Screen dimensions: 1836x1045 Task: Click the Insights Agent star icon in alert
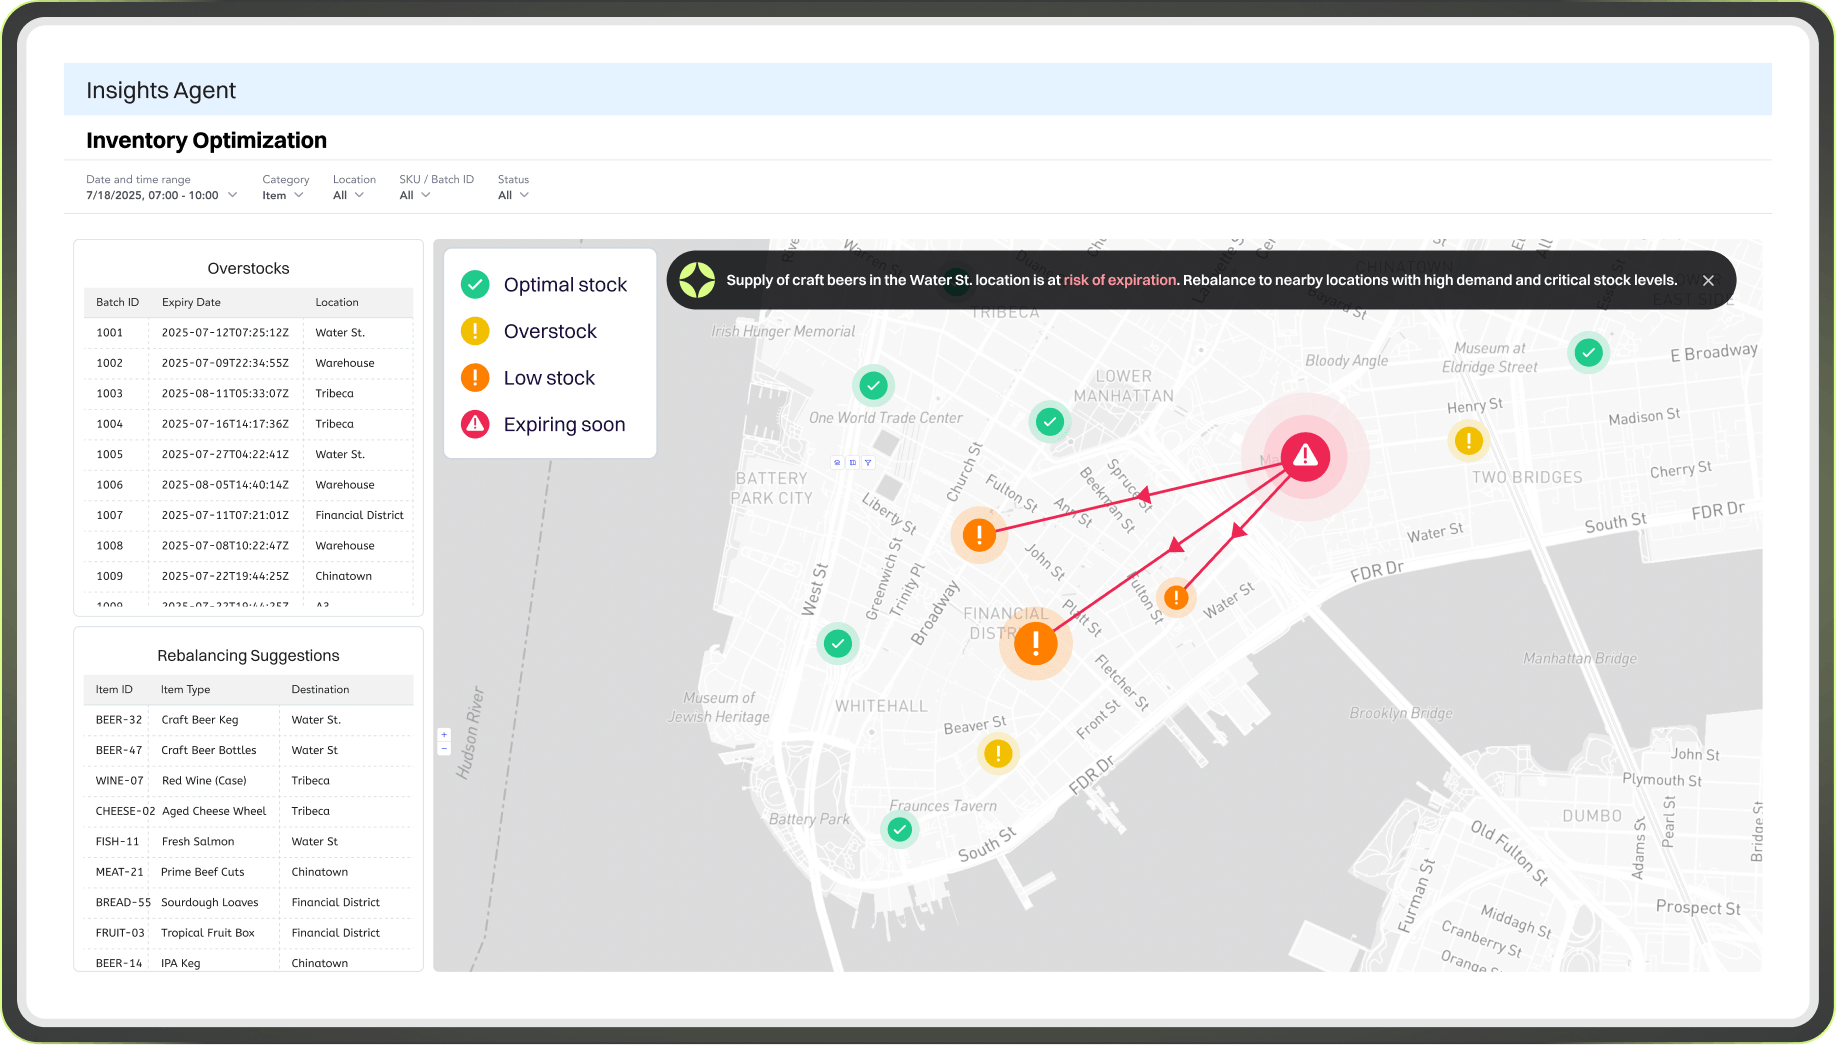697,280
